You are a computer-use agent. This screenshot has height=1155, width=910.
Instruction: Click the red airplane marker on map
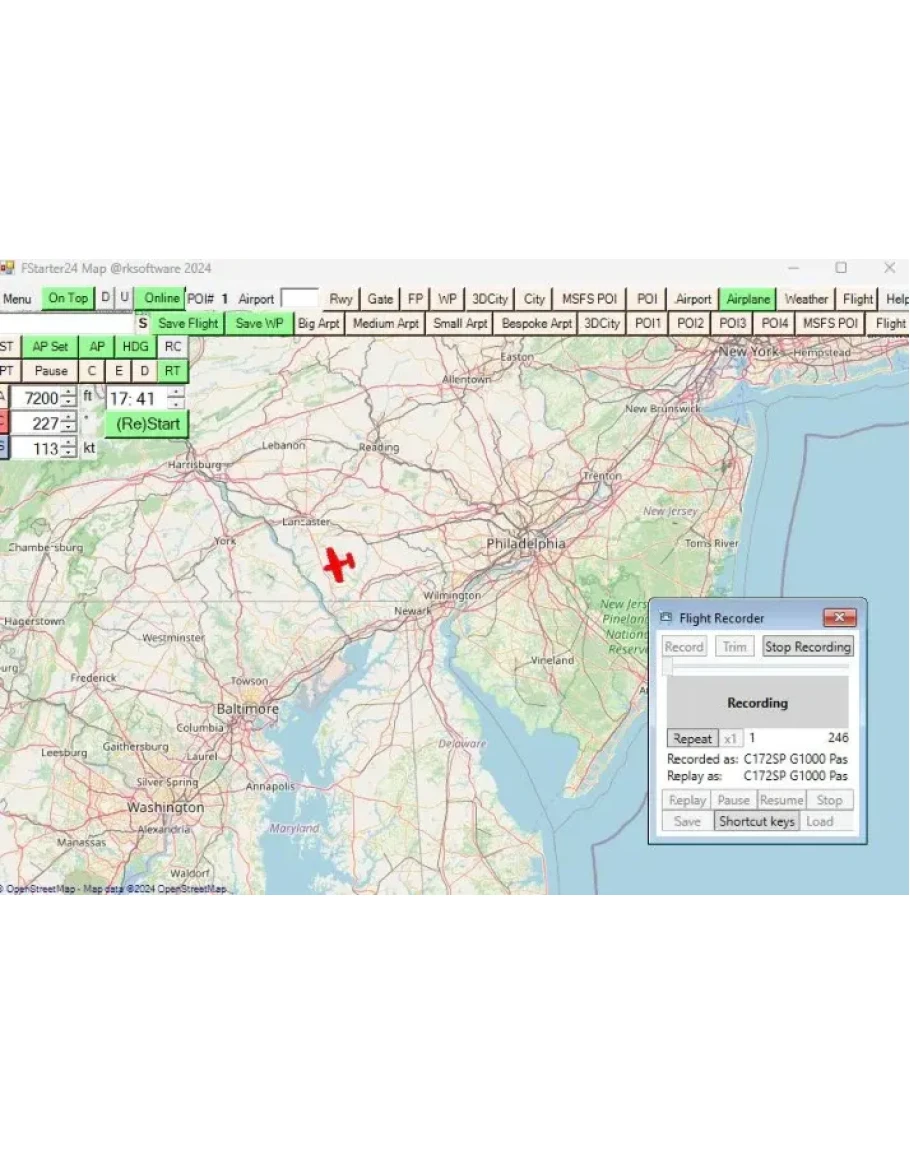339,564
